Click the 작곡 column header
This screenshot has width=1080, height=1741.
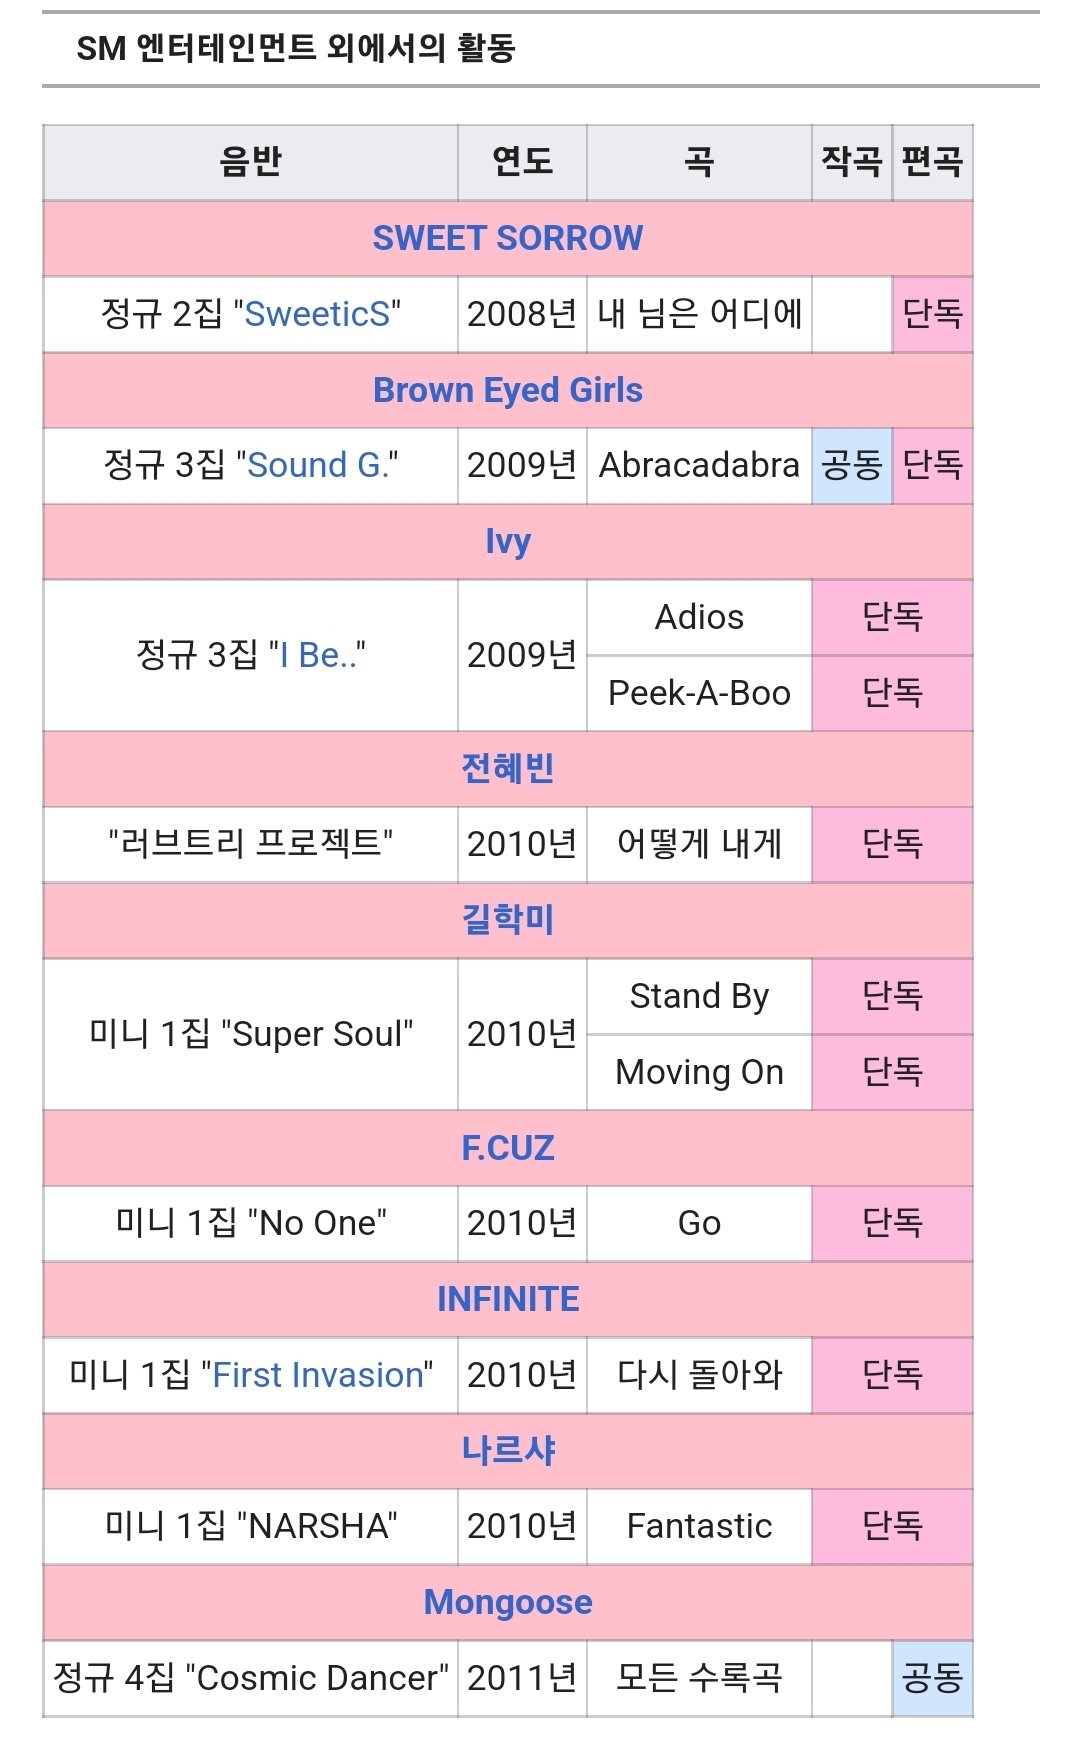tap(851, 162)
